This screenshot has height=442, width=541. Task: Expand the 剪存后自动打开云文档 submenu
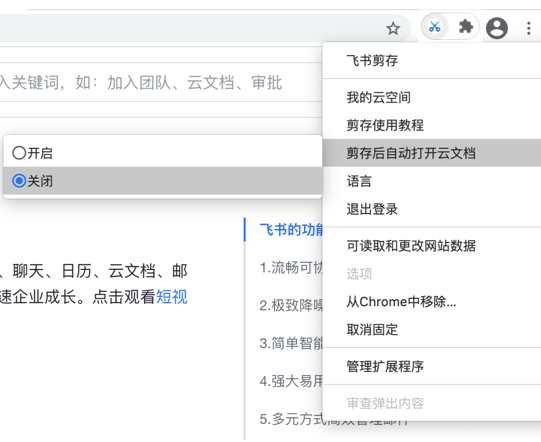pyautogui.click(x=432, y=153)
